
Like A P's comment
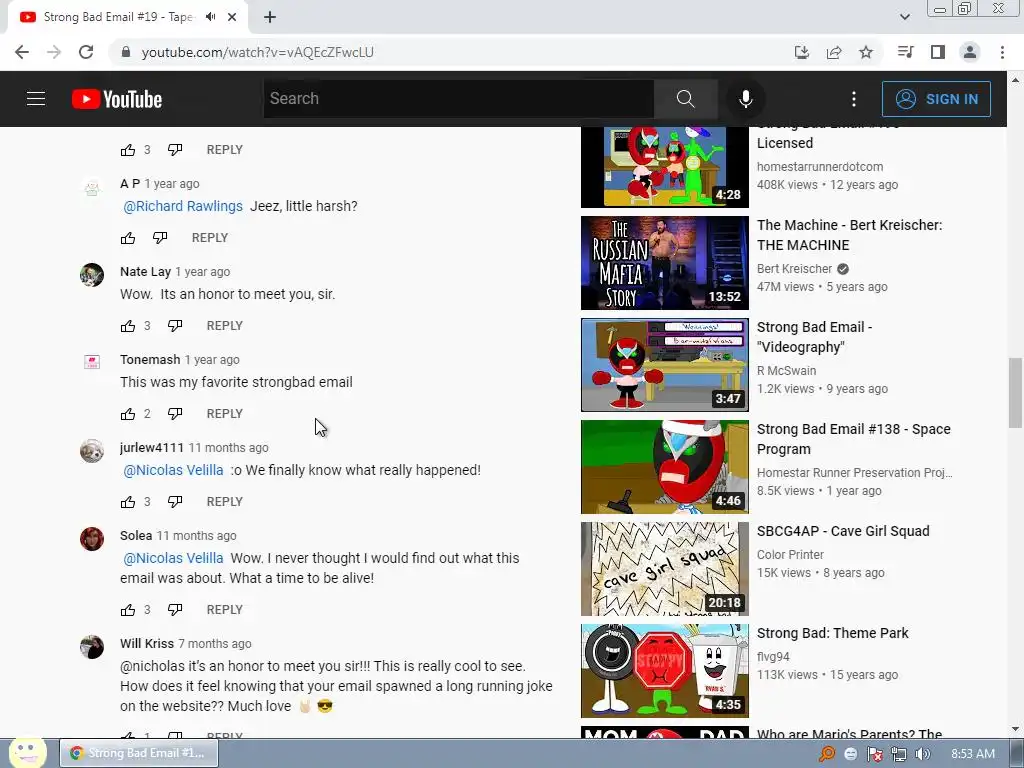click(128, 238)
